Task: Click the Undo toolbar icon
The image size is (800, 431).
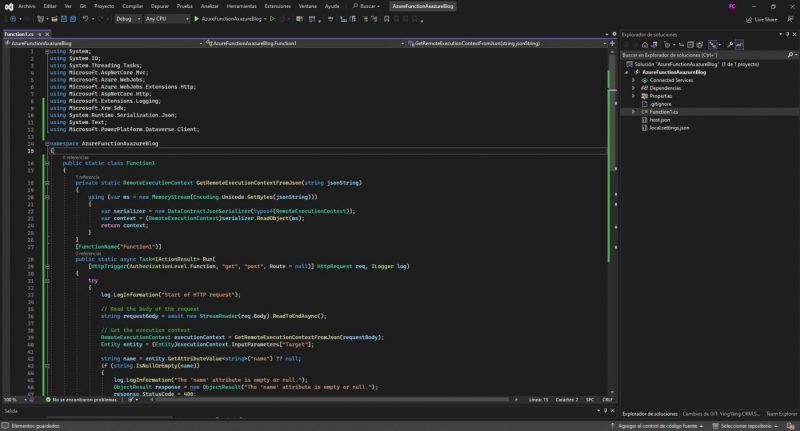Action: (x=85, y=19)
